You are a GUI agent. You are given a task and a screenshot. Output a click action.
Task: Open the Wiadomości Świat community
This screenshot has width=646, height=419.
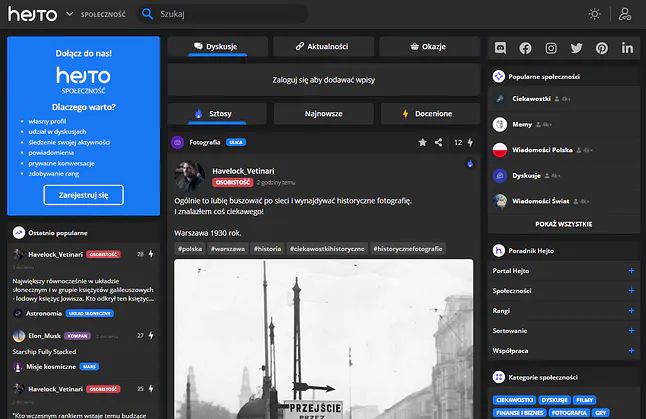coord(541,201)
